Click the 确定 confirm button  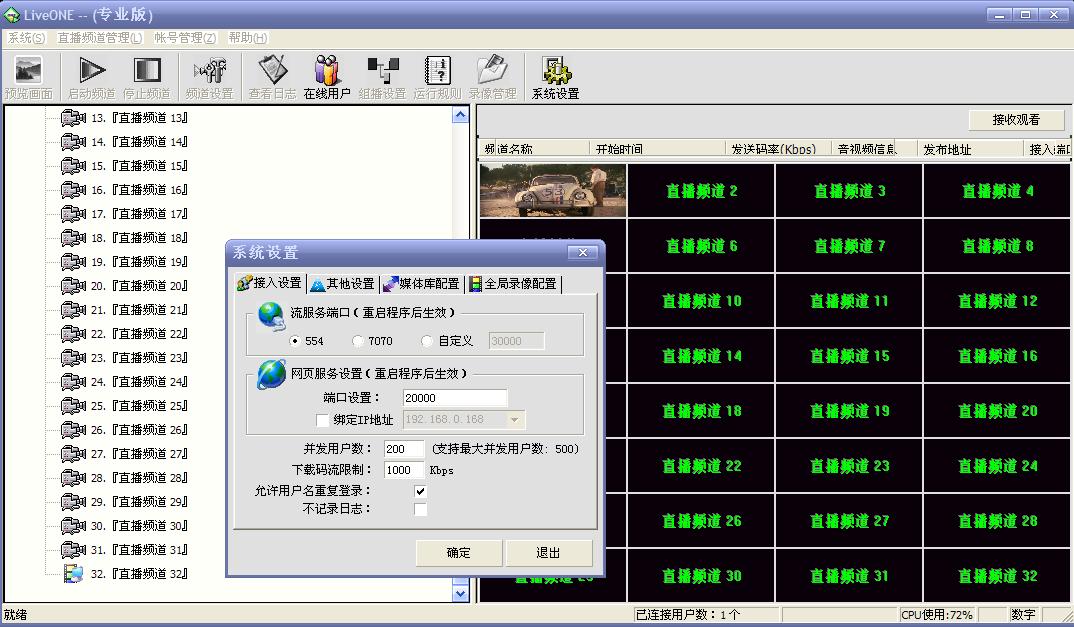[459, 552]
